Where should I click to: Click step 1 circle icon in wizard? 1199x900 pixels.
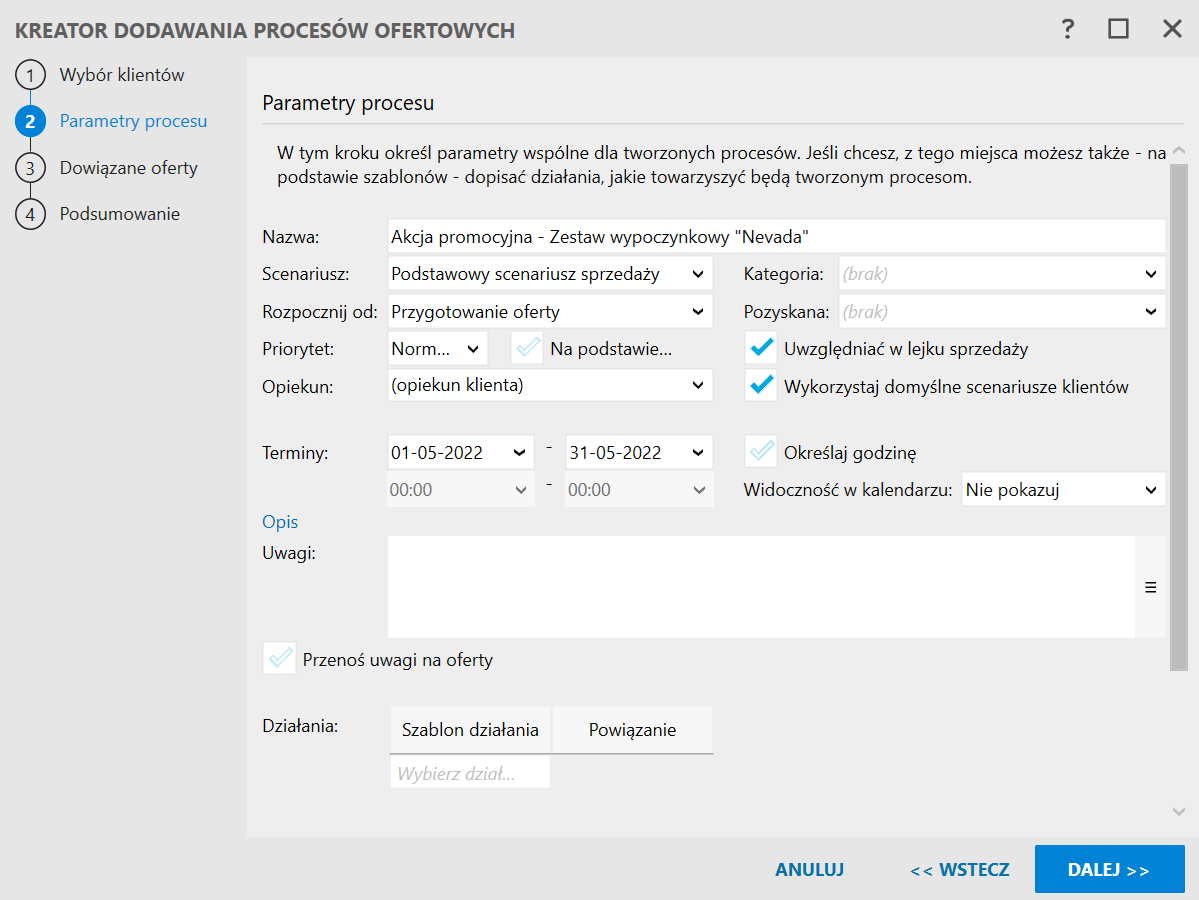(x=30, y=75)
